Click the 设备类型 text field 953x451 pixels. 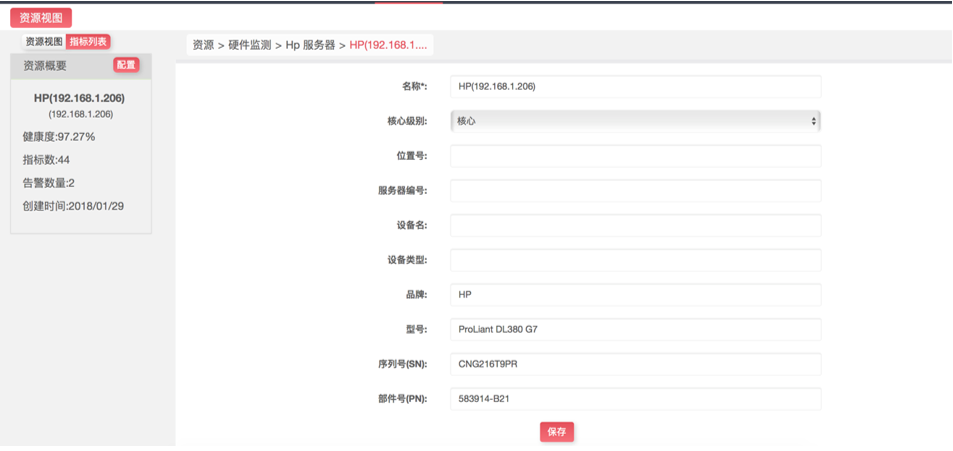coord(635,260)
